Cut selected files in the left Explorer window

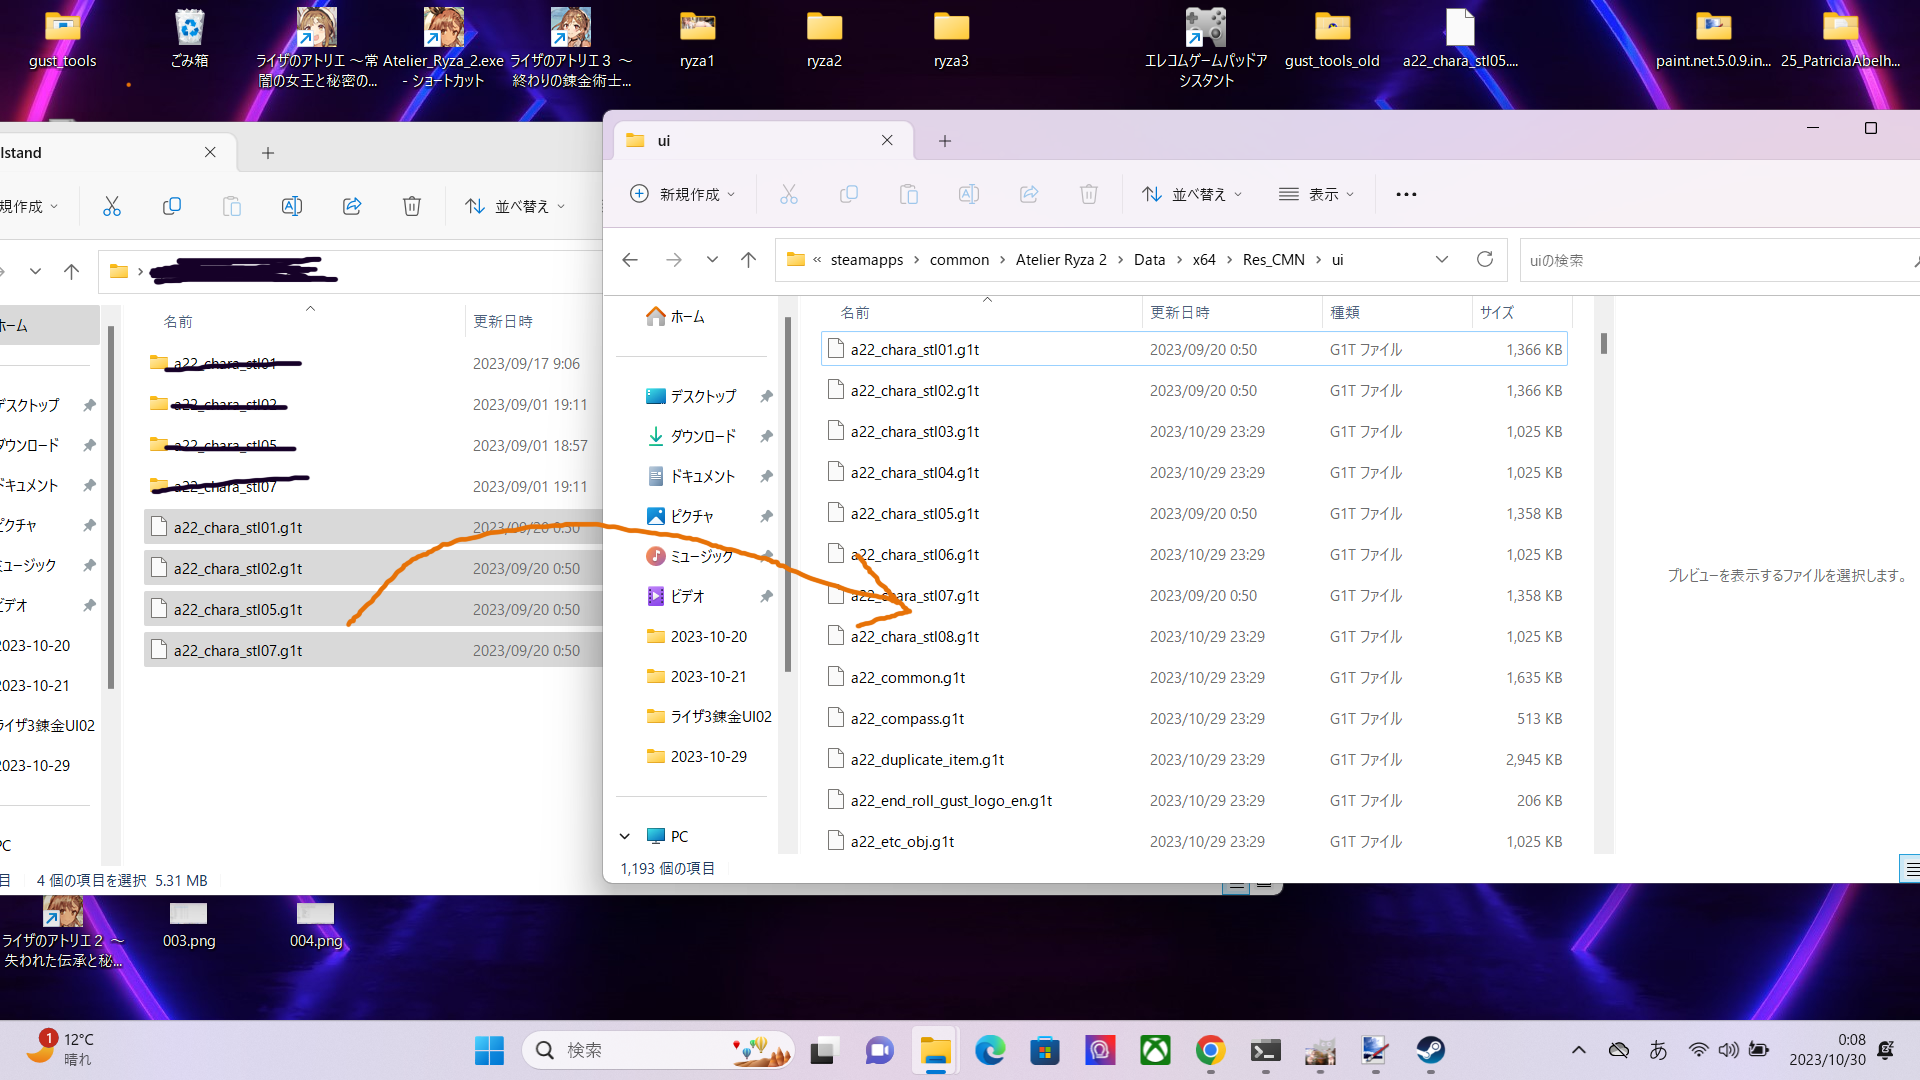[112, 206]
